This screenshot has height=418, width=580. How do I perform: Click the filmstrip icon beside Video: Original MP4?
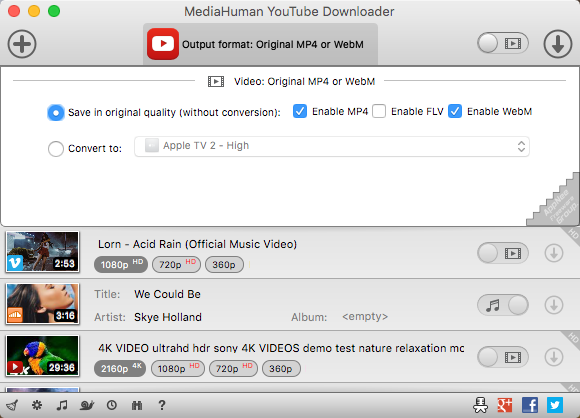(x=216, y=81)
